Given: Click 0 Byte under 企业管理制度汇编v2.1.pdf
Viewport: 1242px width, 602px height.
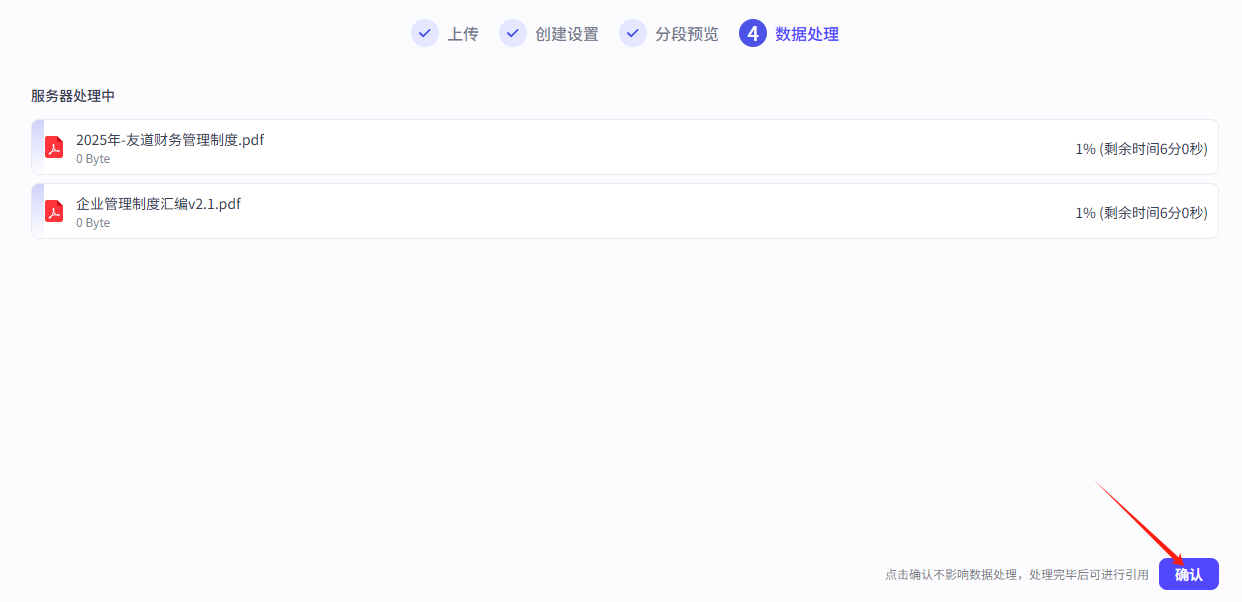Looking at the screenshot, I should 93,223.
